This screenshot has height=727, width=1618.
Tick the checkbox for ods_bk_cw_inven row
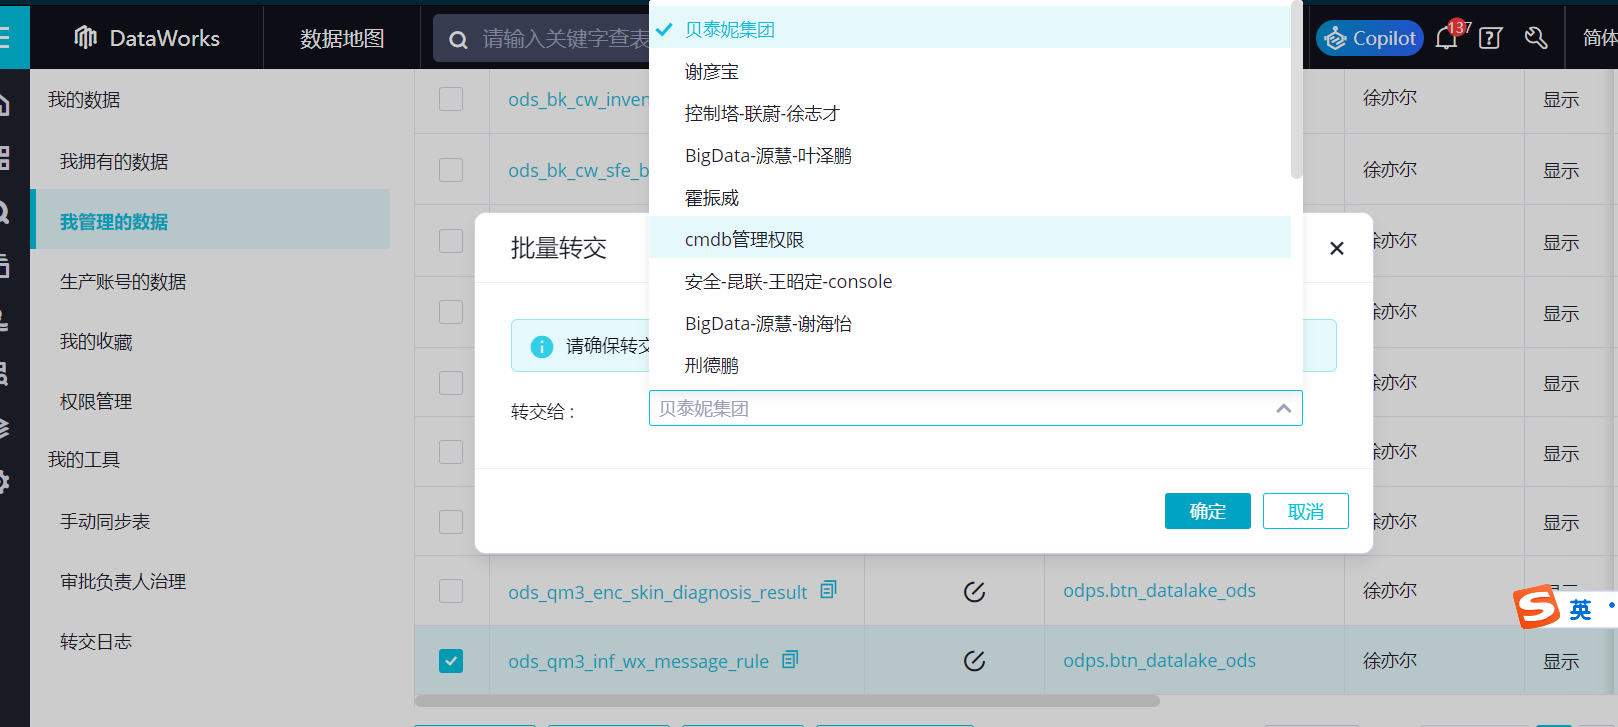[x=451, y=99]
